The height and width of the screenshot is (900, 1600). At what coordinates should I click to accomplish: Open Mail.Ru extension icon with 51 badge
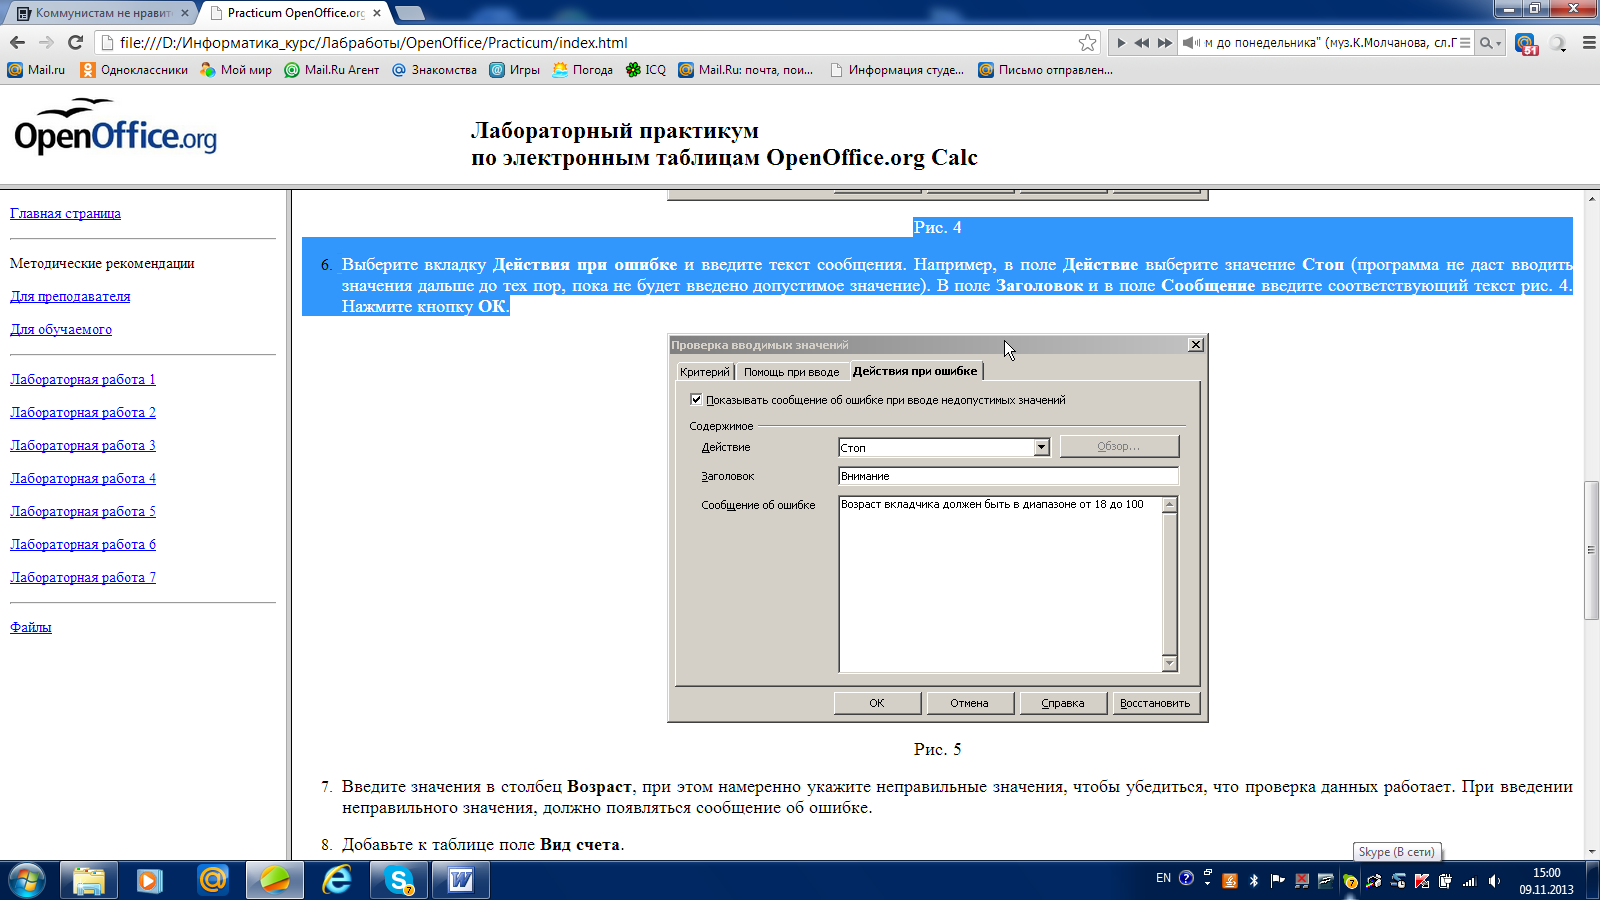point(1526,43)
